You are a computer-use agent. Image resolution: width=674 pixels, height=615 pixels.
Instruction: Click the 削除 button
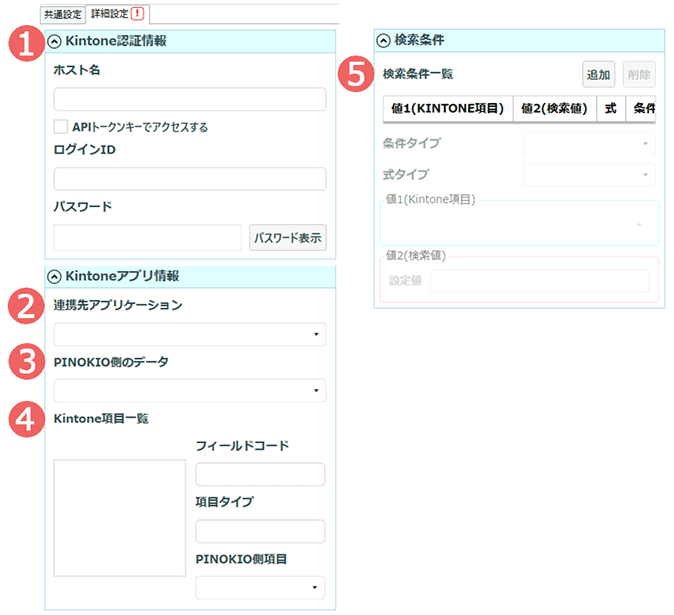click(x=639, y=74)
